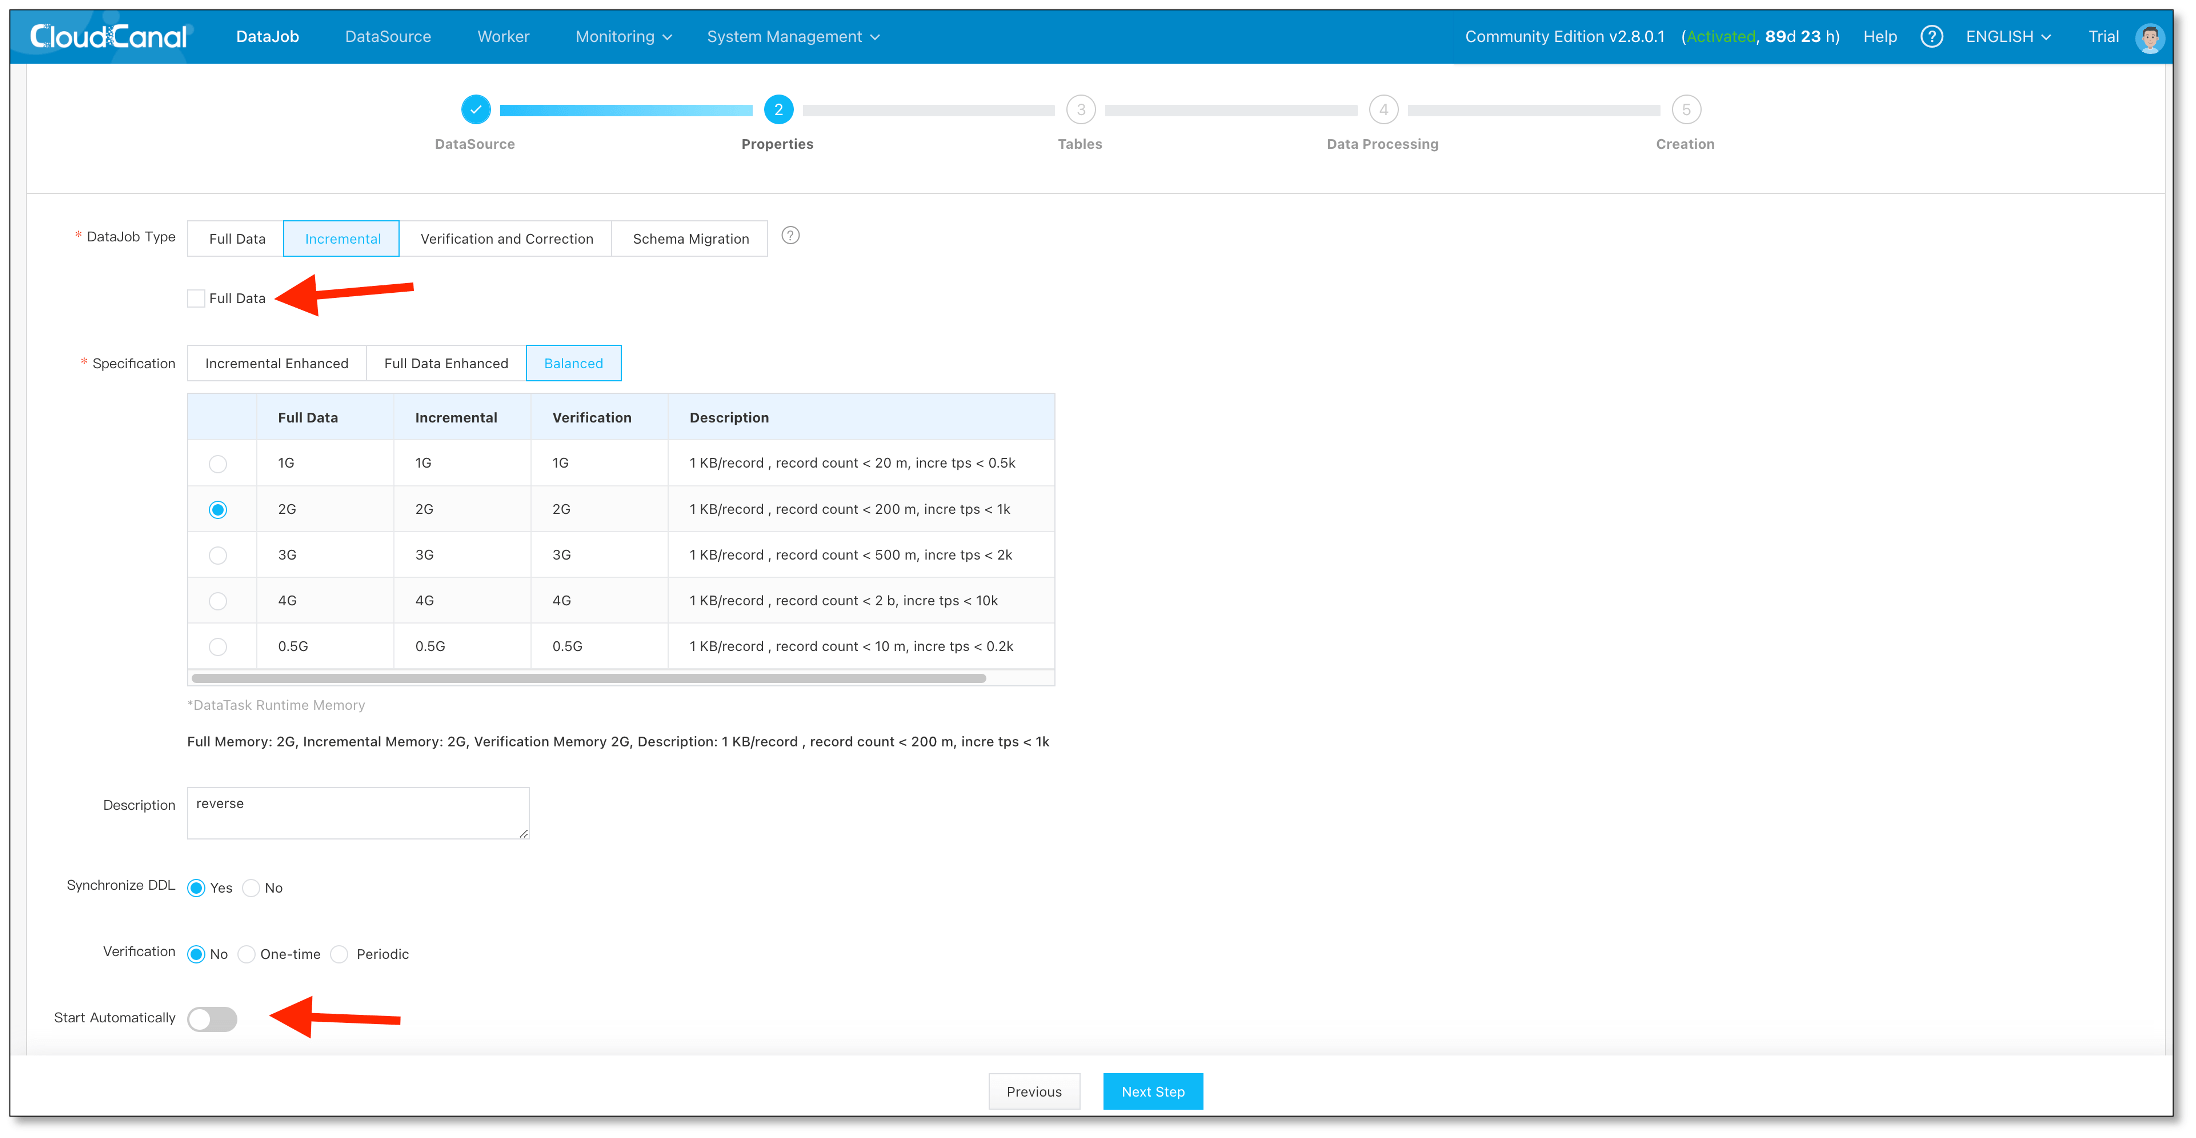Enable the Start Automatically switch

[212, 1019]
